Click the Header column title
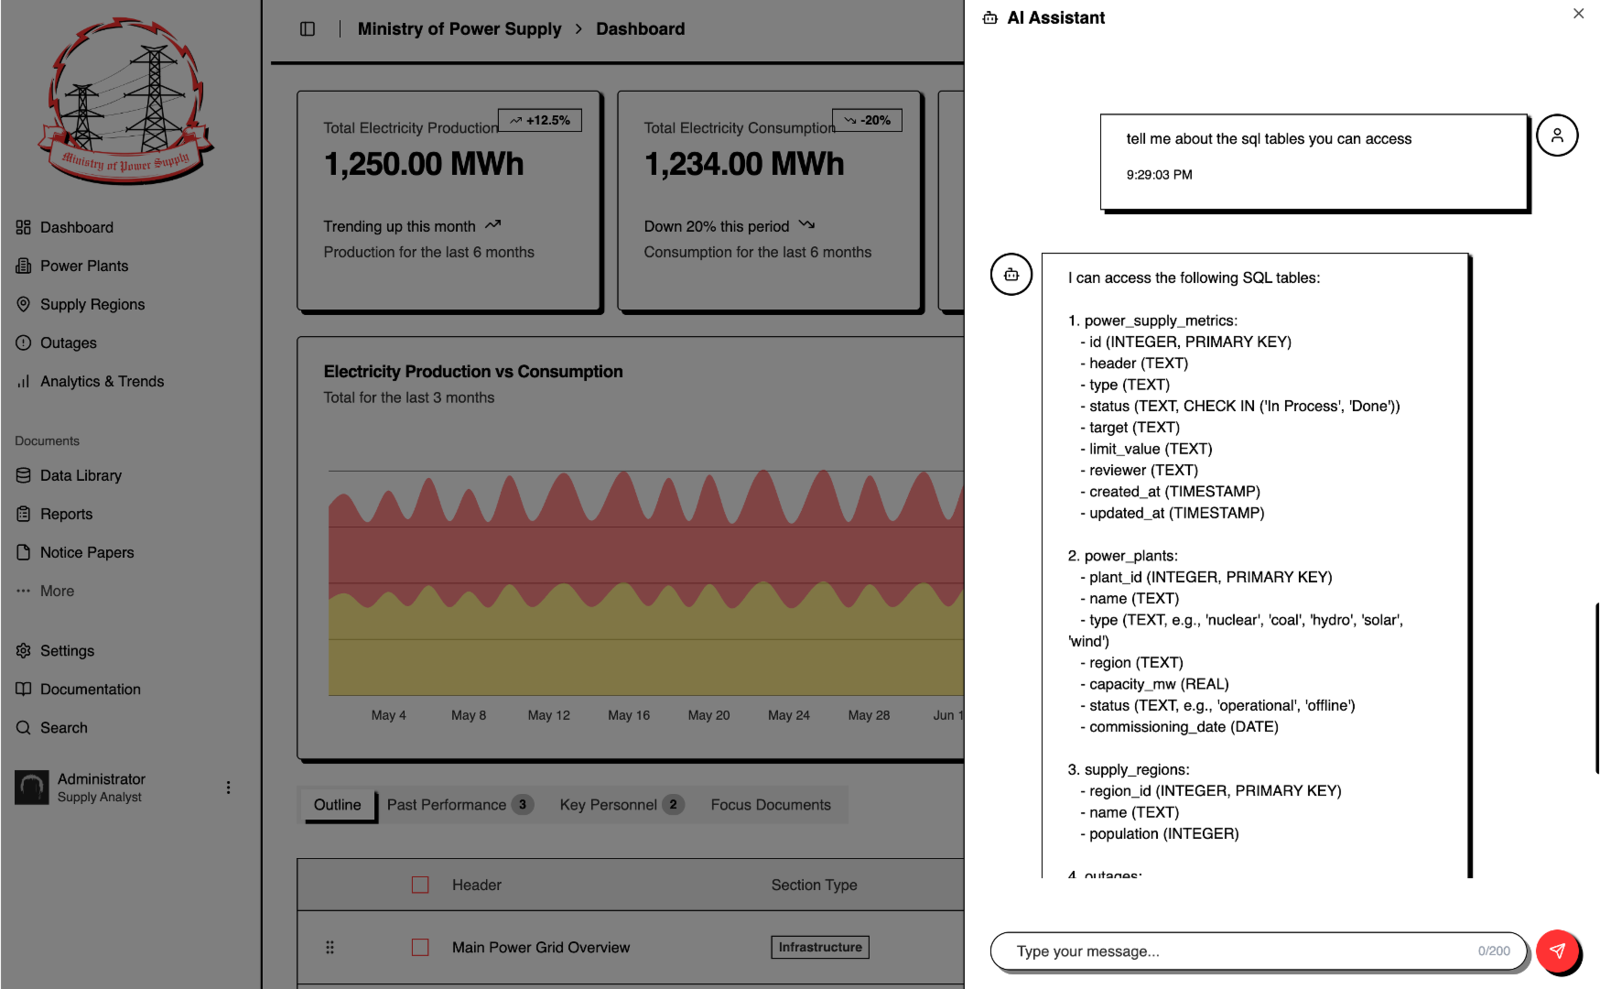Screen dimensions: 1600x989 (477, 885)
